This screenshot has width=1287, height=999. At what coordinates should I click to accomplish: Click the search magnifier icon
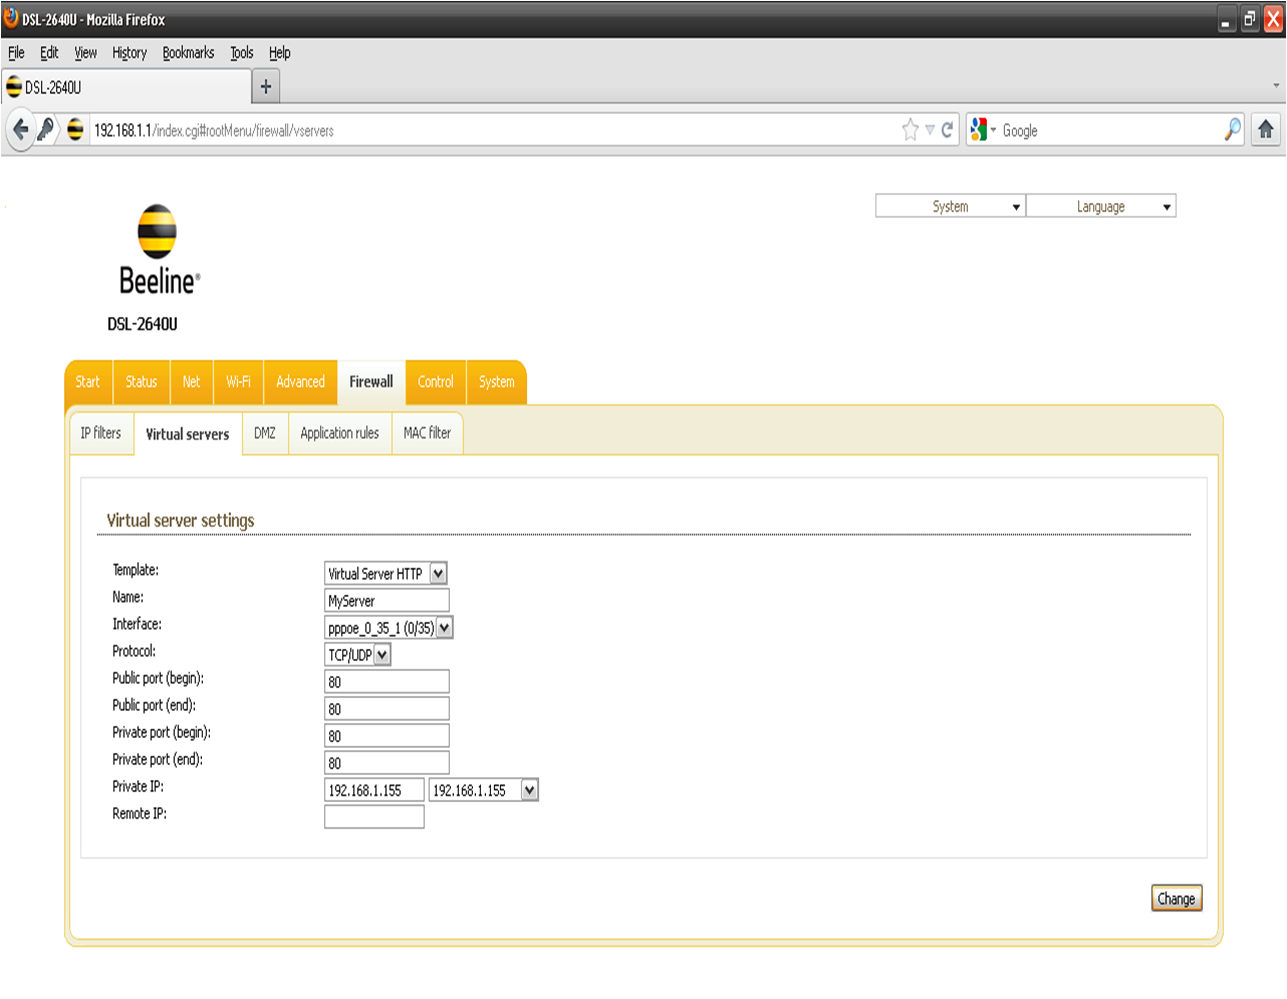pyautogui.click(x=1233, y=130)
